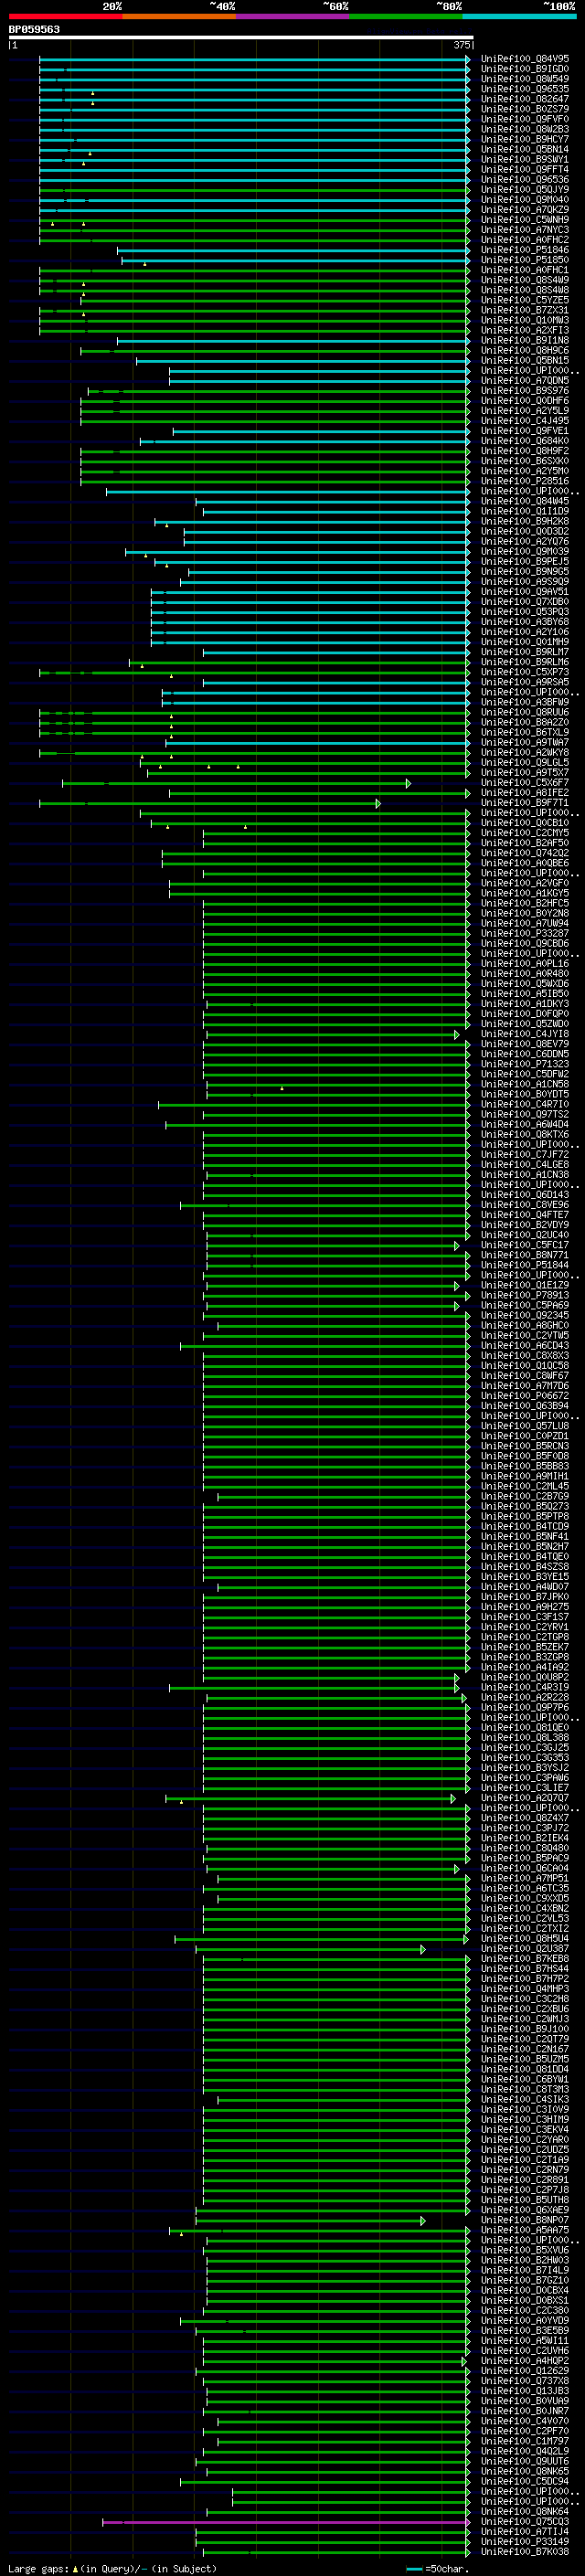Open hit UniRef100_C5WNH9
The width and height of the screenshot is (585, 2576).
525,220
